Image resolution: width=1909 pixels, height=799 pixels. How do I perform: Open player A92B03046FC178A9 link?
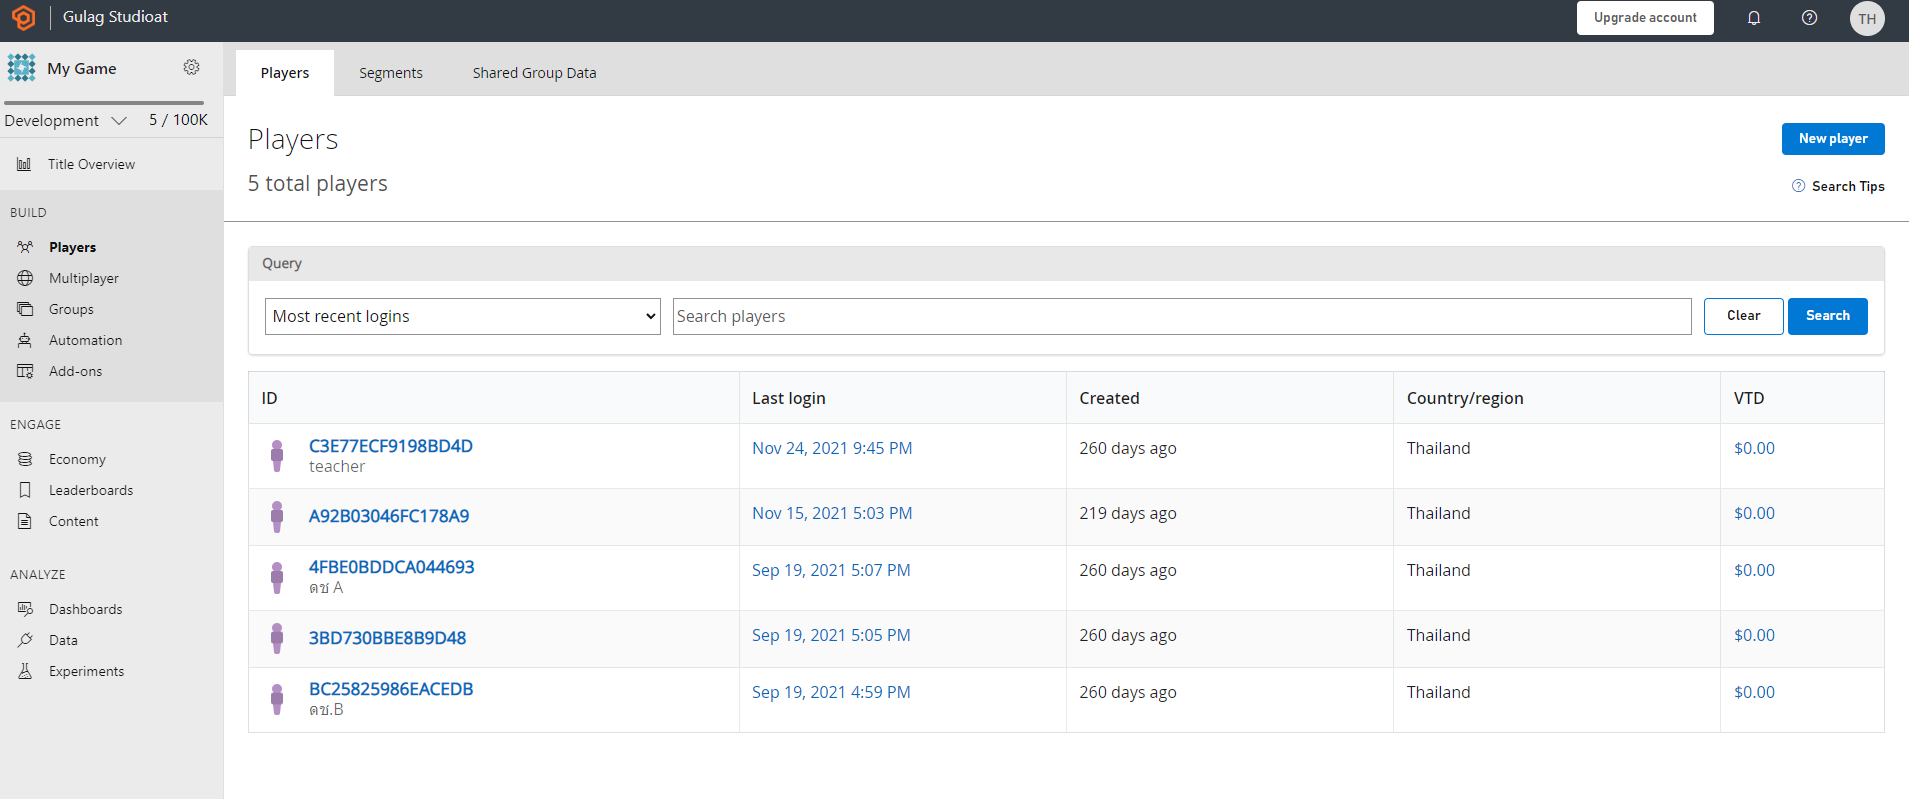(x=388, y=516)
